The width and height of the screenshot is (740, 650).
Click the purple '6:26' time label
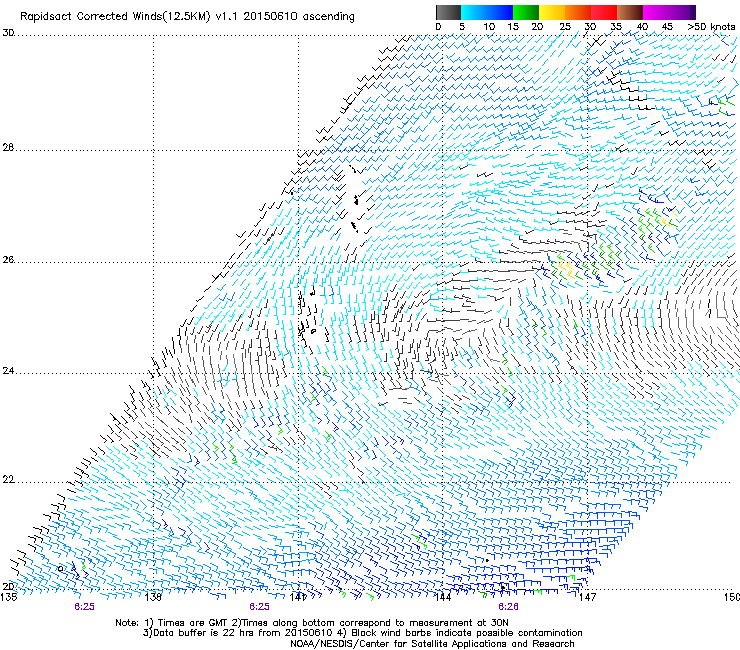(x=508, y=607)
